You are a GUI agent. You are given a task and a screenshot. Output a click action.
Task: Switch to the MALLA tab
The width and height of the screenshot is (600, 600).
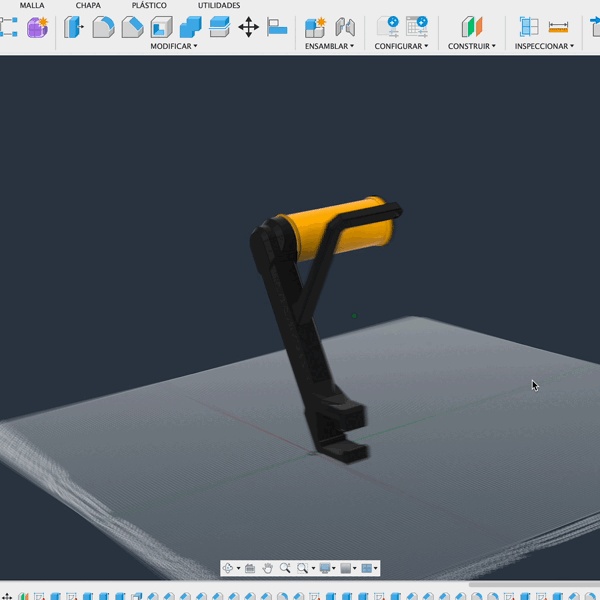pos(32,5)
